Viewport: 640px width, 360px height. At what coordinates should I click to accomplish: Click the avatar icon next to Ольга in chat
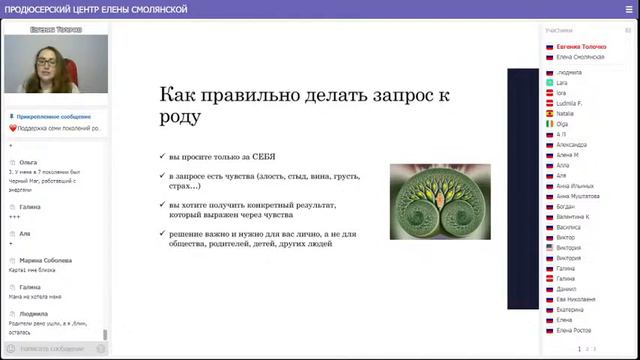12,162
